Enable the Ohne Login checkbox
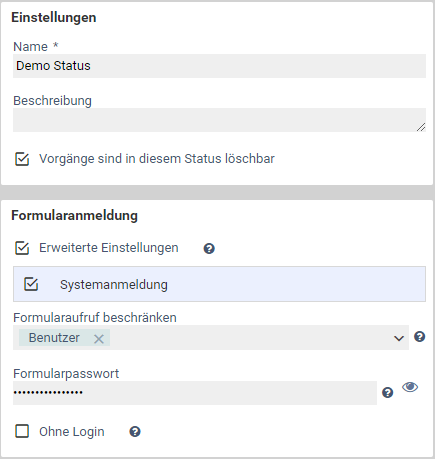Viewport: 435px width, 459px height. pos(22,431)
